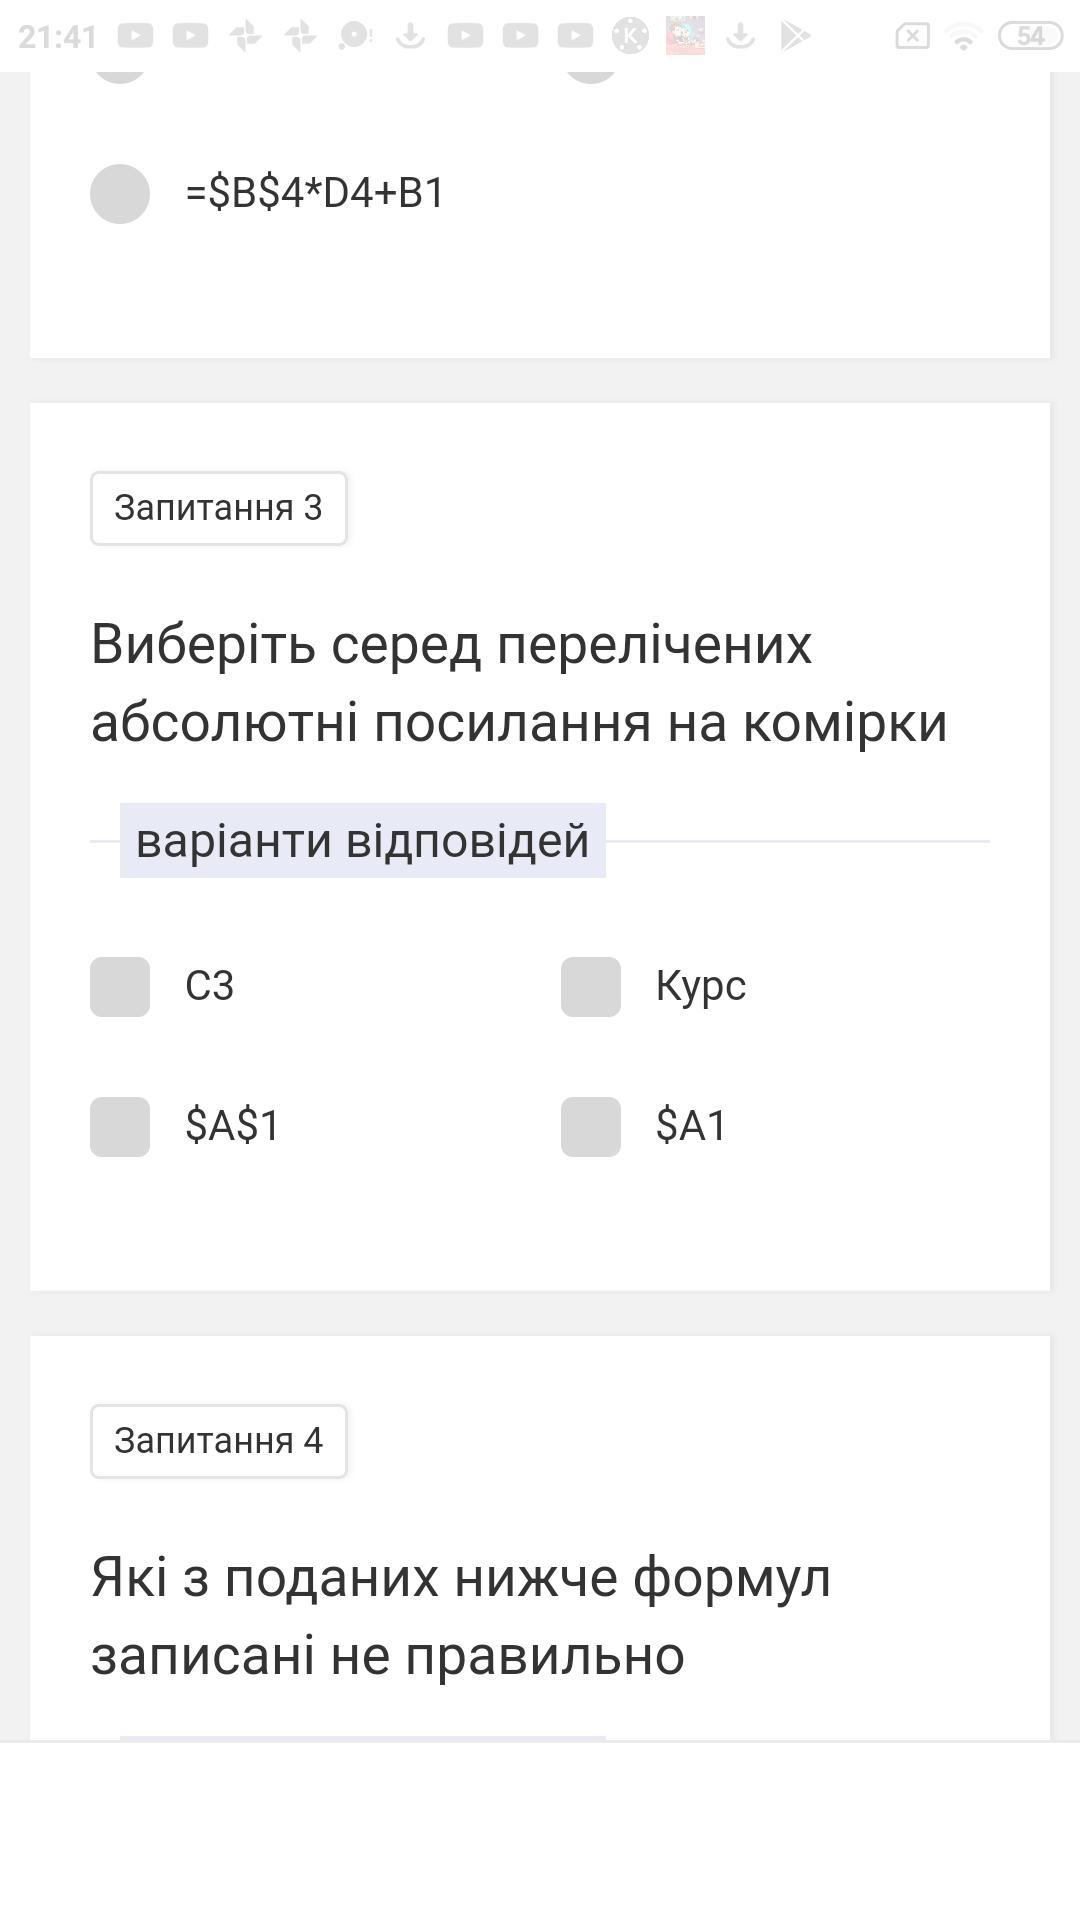Check the Курс answer option
The width and height of the screenshot is (1080, 1920).
(591, 987)
